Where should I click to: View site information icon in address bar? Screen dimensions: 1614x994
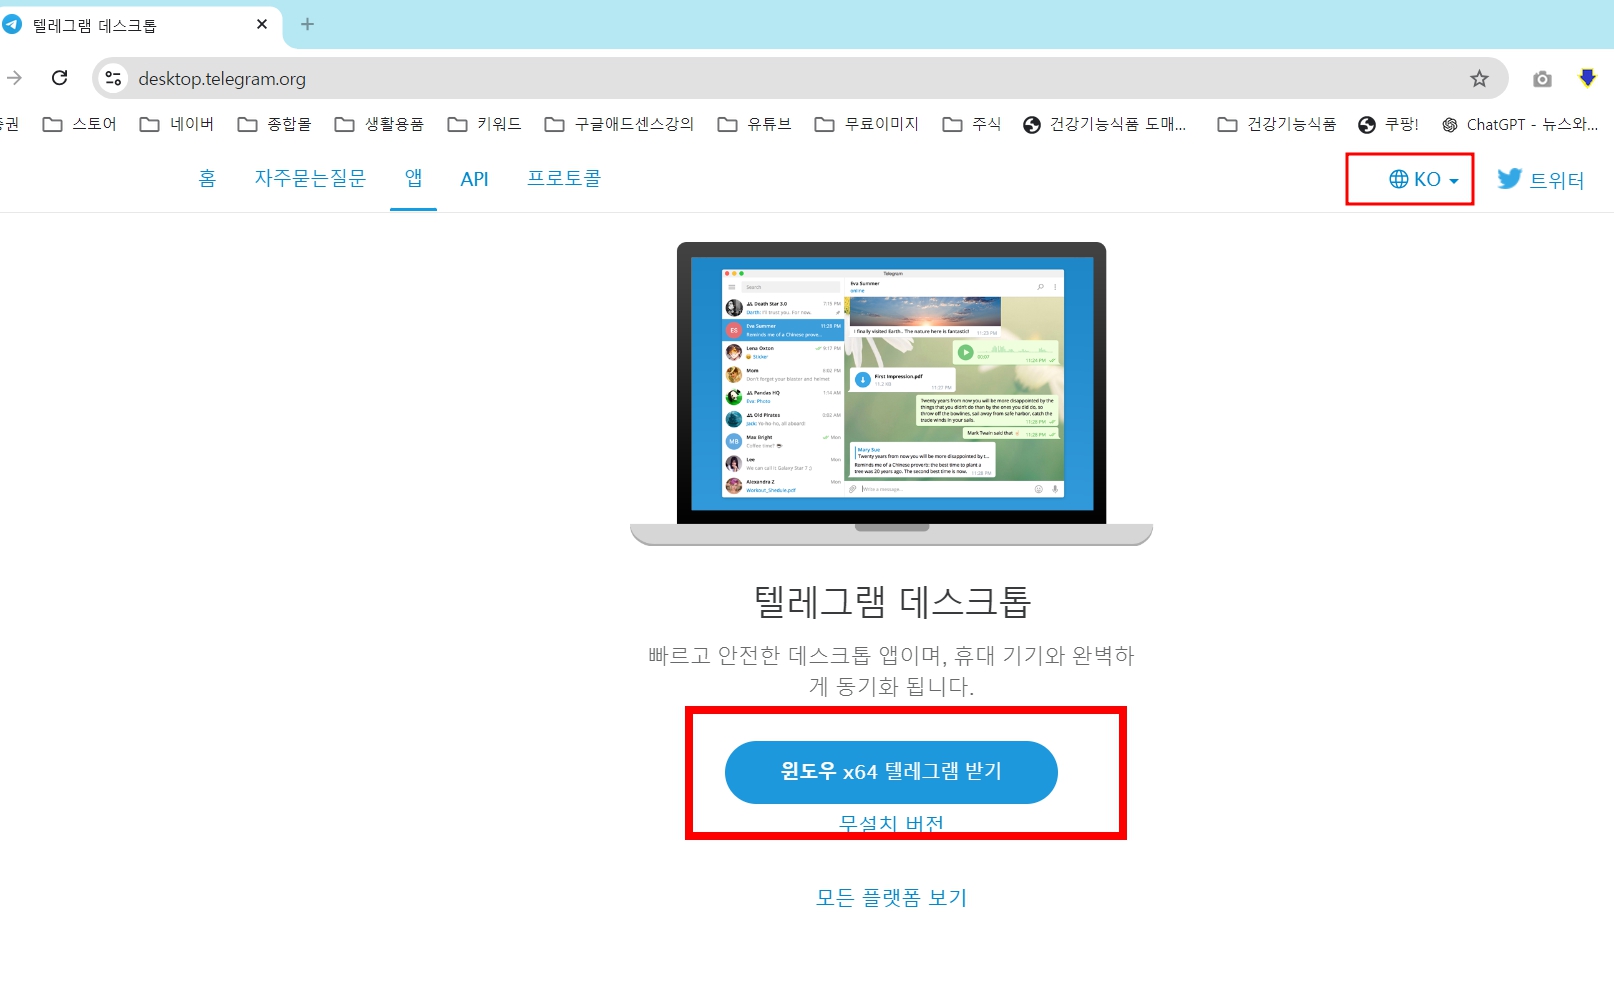pyautogui.click(x=113, y=78)
